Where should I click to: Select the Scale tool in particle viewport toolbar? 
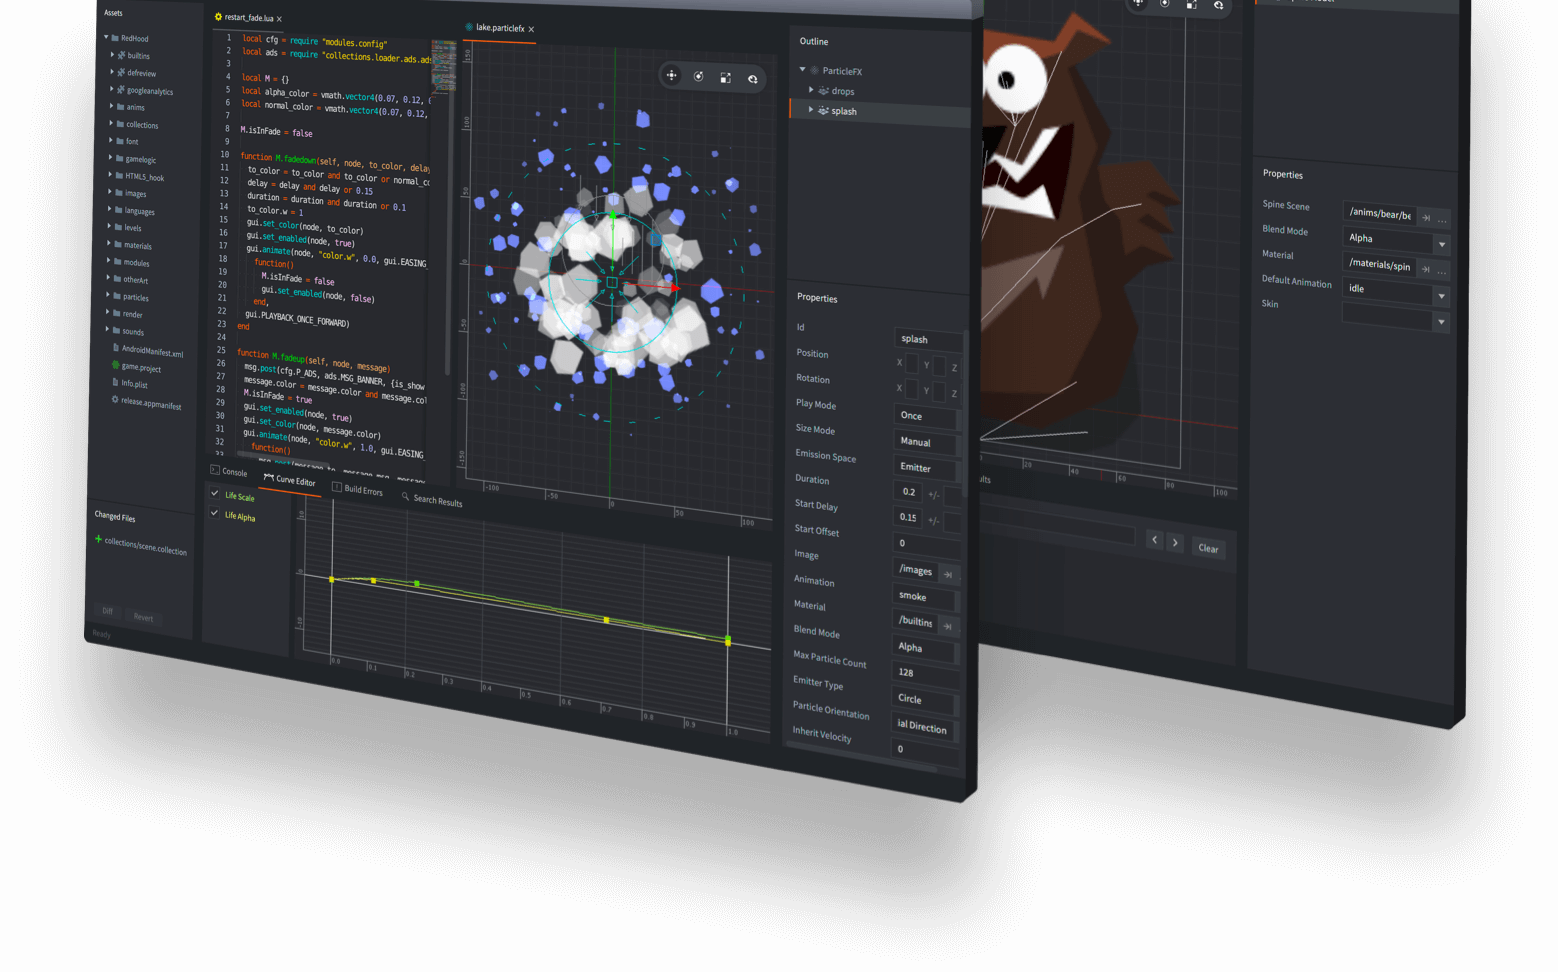pos(726,77)
